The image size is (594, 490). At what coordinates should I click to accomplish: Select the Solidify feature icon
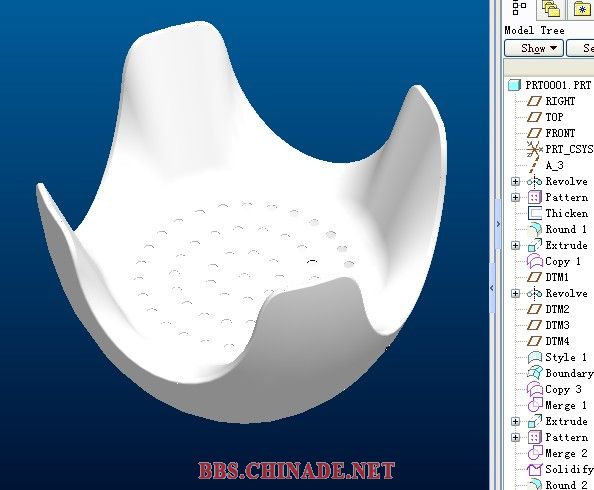coord(535,469)
